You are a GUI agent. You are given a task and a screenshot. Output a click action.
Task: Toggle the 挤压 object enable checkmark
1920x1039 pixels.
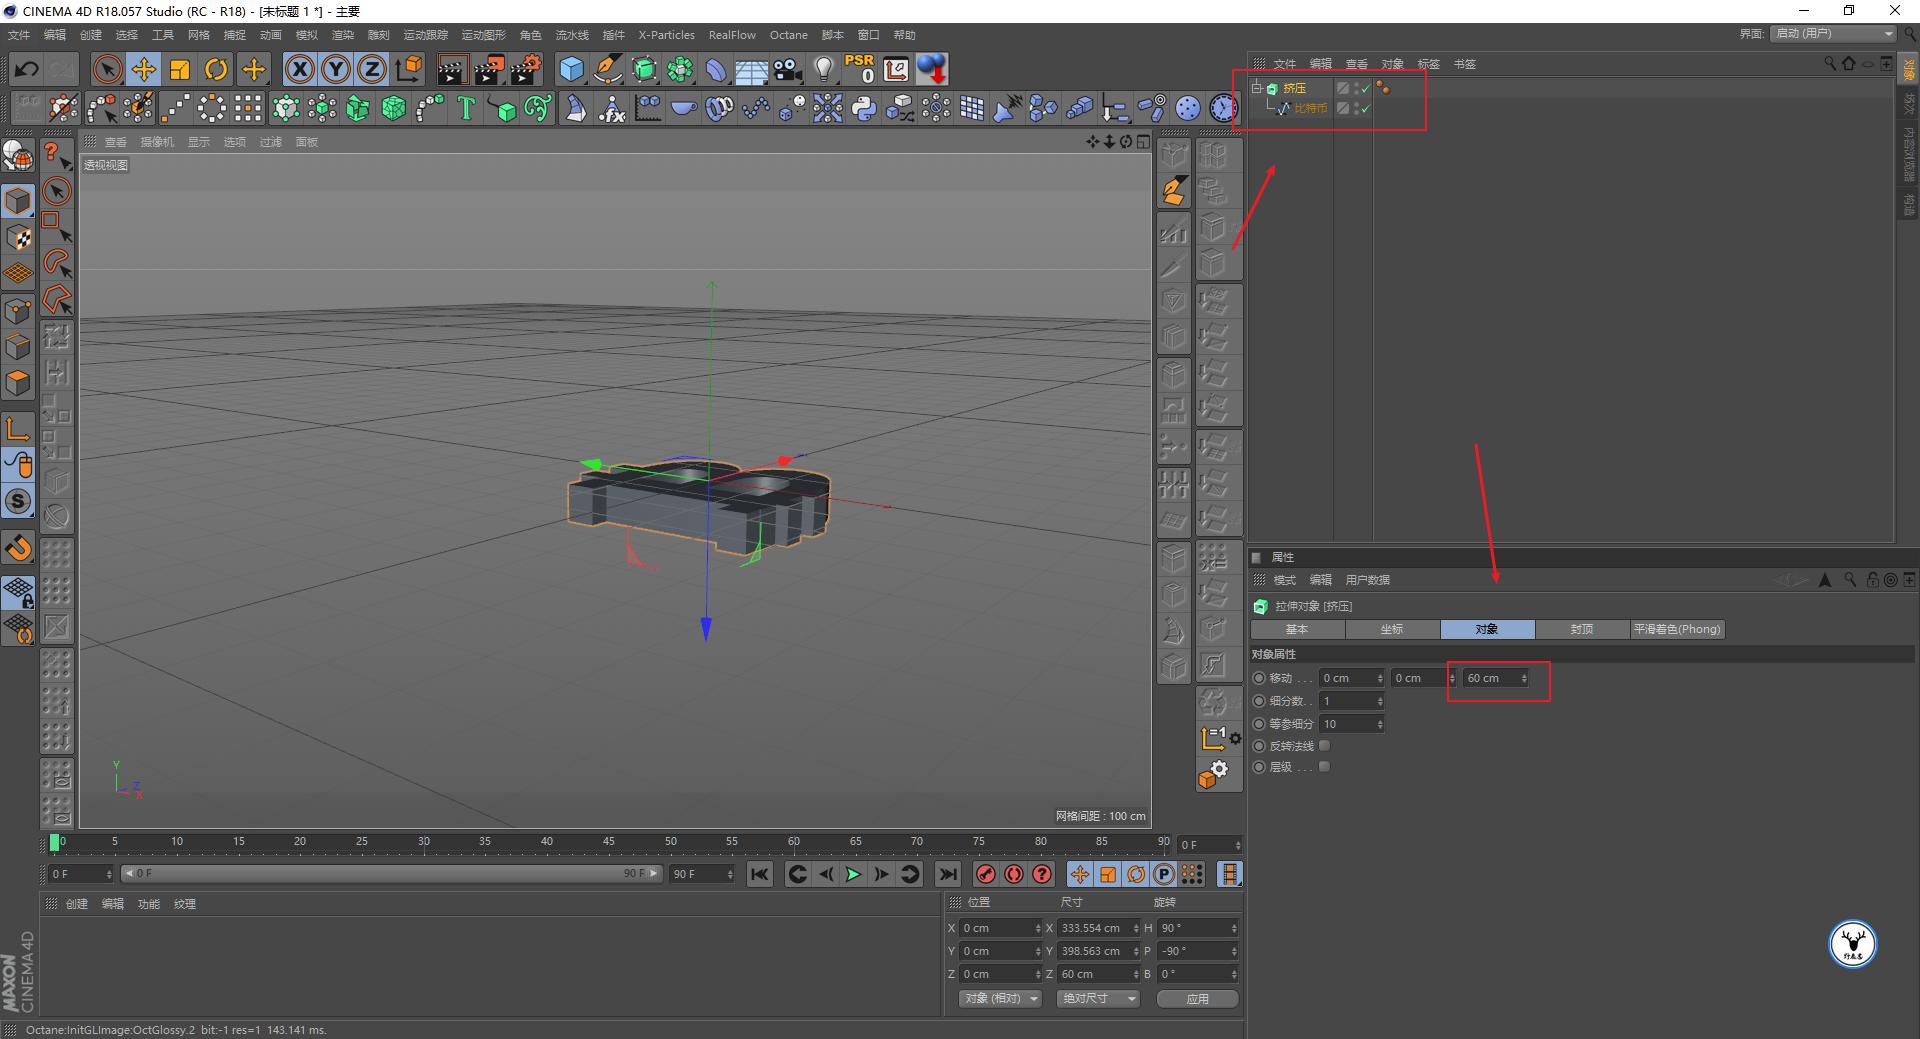[x=1366, y=89]
